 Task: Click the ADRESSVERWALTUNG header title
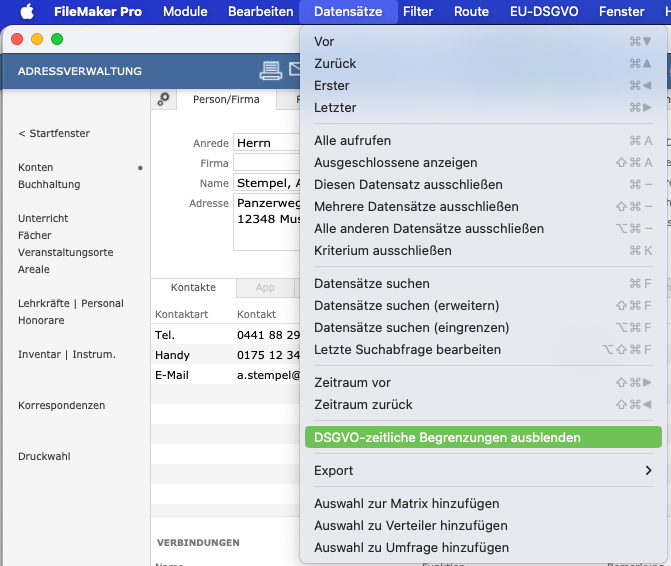point(80,71)
